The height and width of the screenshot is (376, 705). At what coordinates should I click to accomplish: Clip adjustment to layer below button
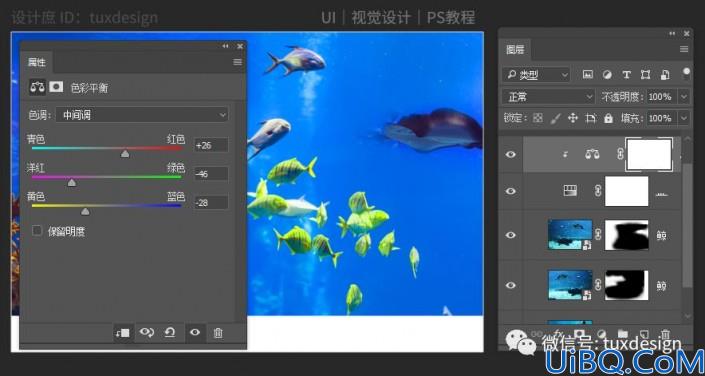[x=123, y=333]
